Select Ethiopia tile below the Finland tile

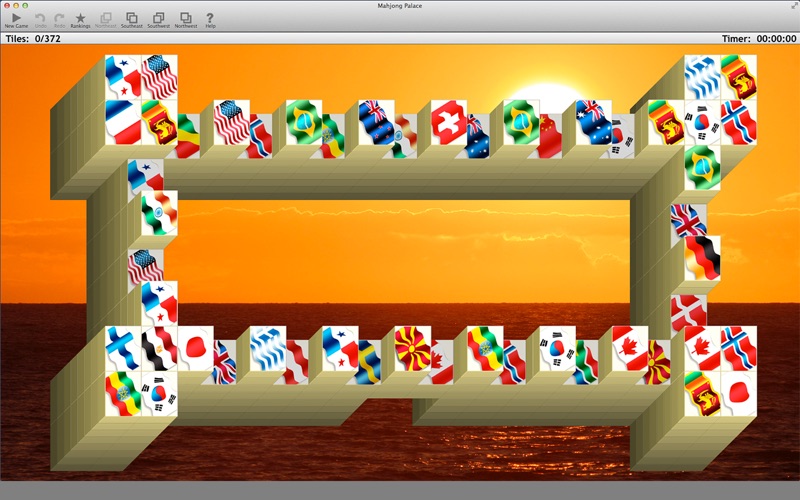coord(123,393)
